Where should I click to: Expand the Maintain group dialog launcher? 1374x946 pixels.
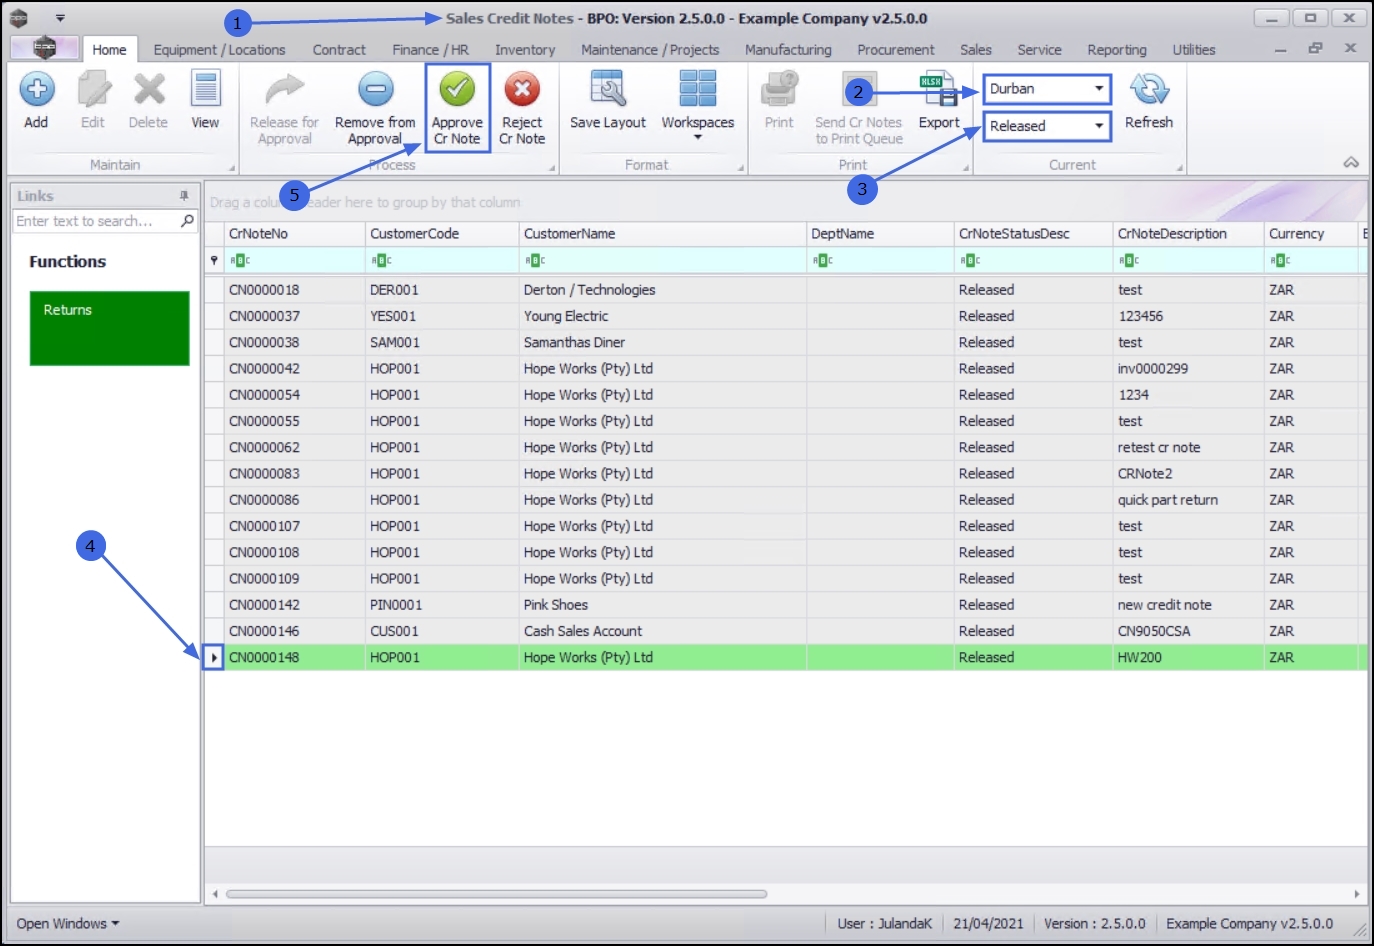coord(232,168)
